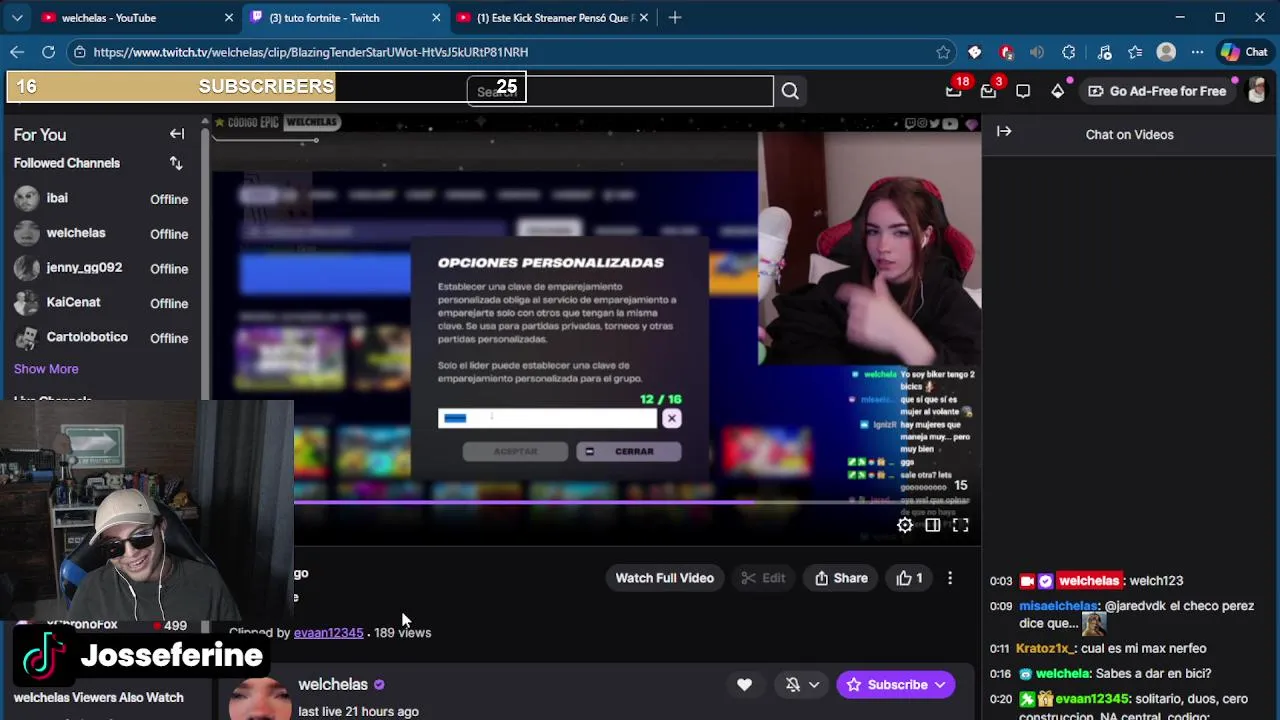
Task: Collapse the Chat on Videos panel
Action: tap(1004, 131)
